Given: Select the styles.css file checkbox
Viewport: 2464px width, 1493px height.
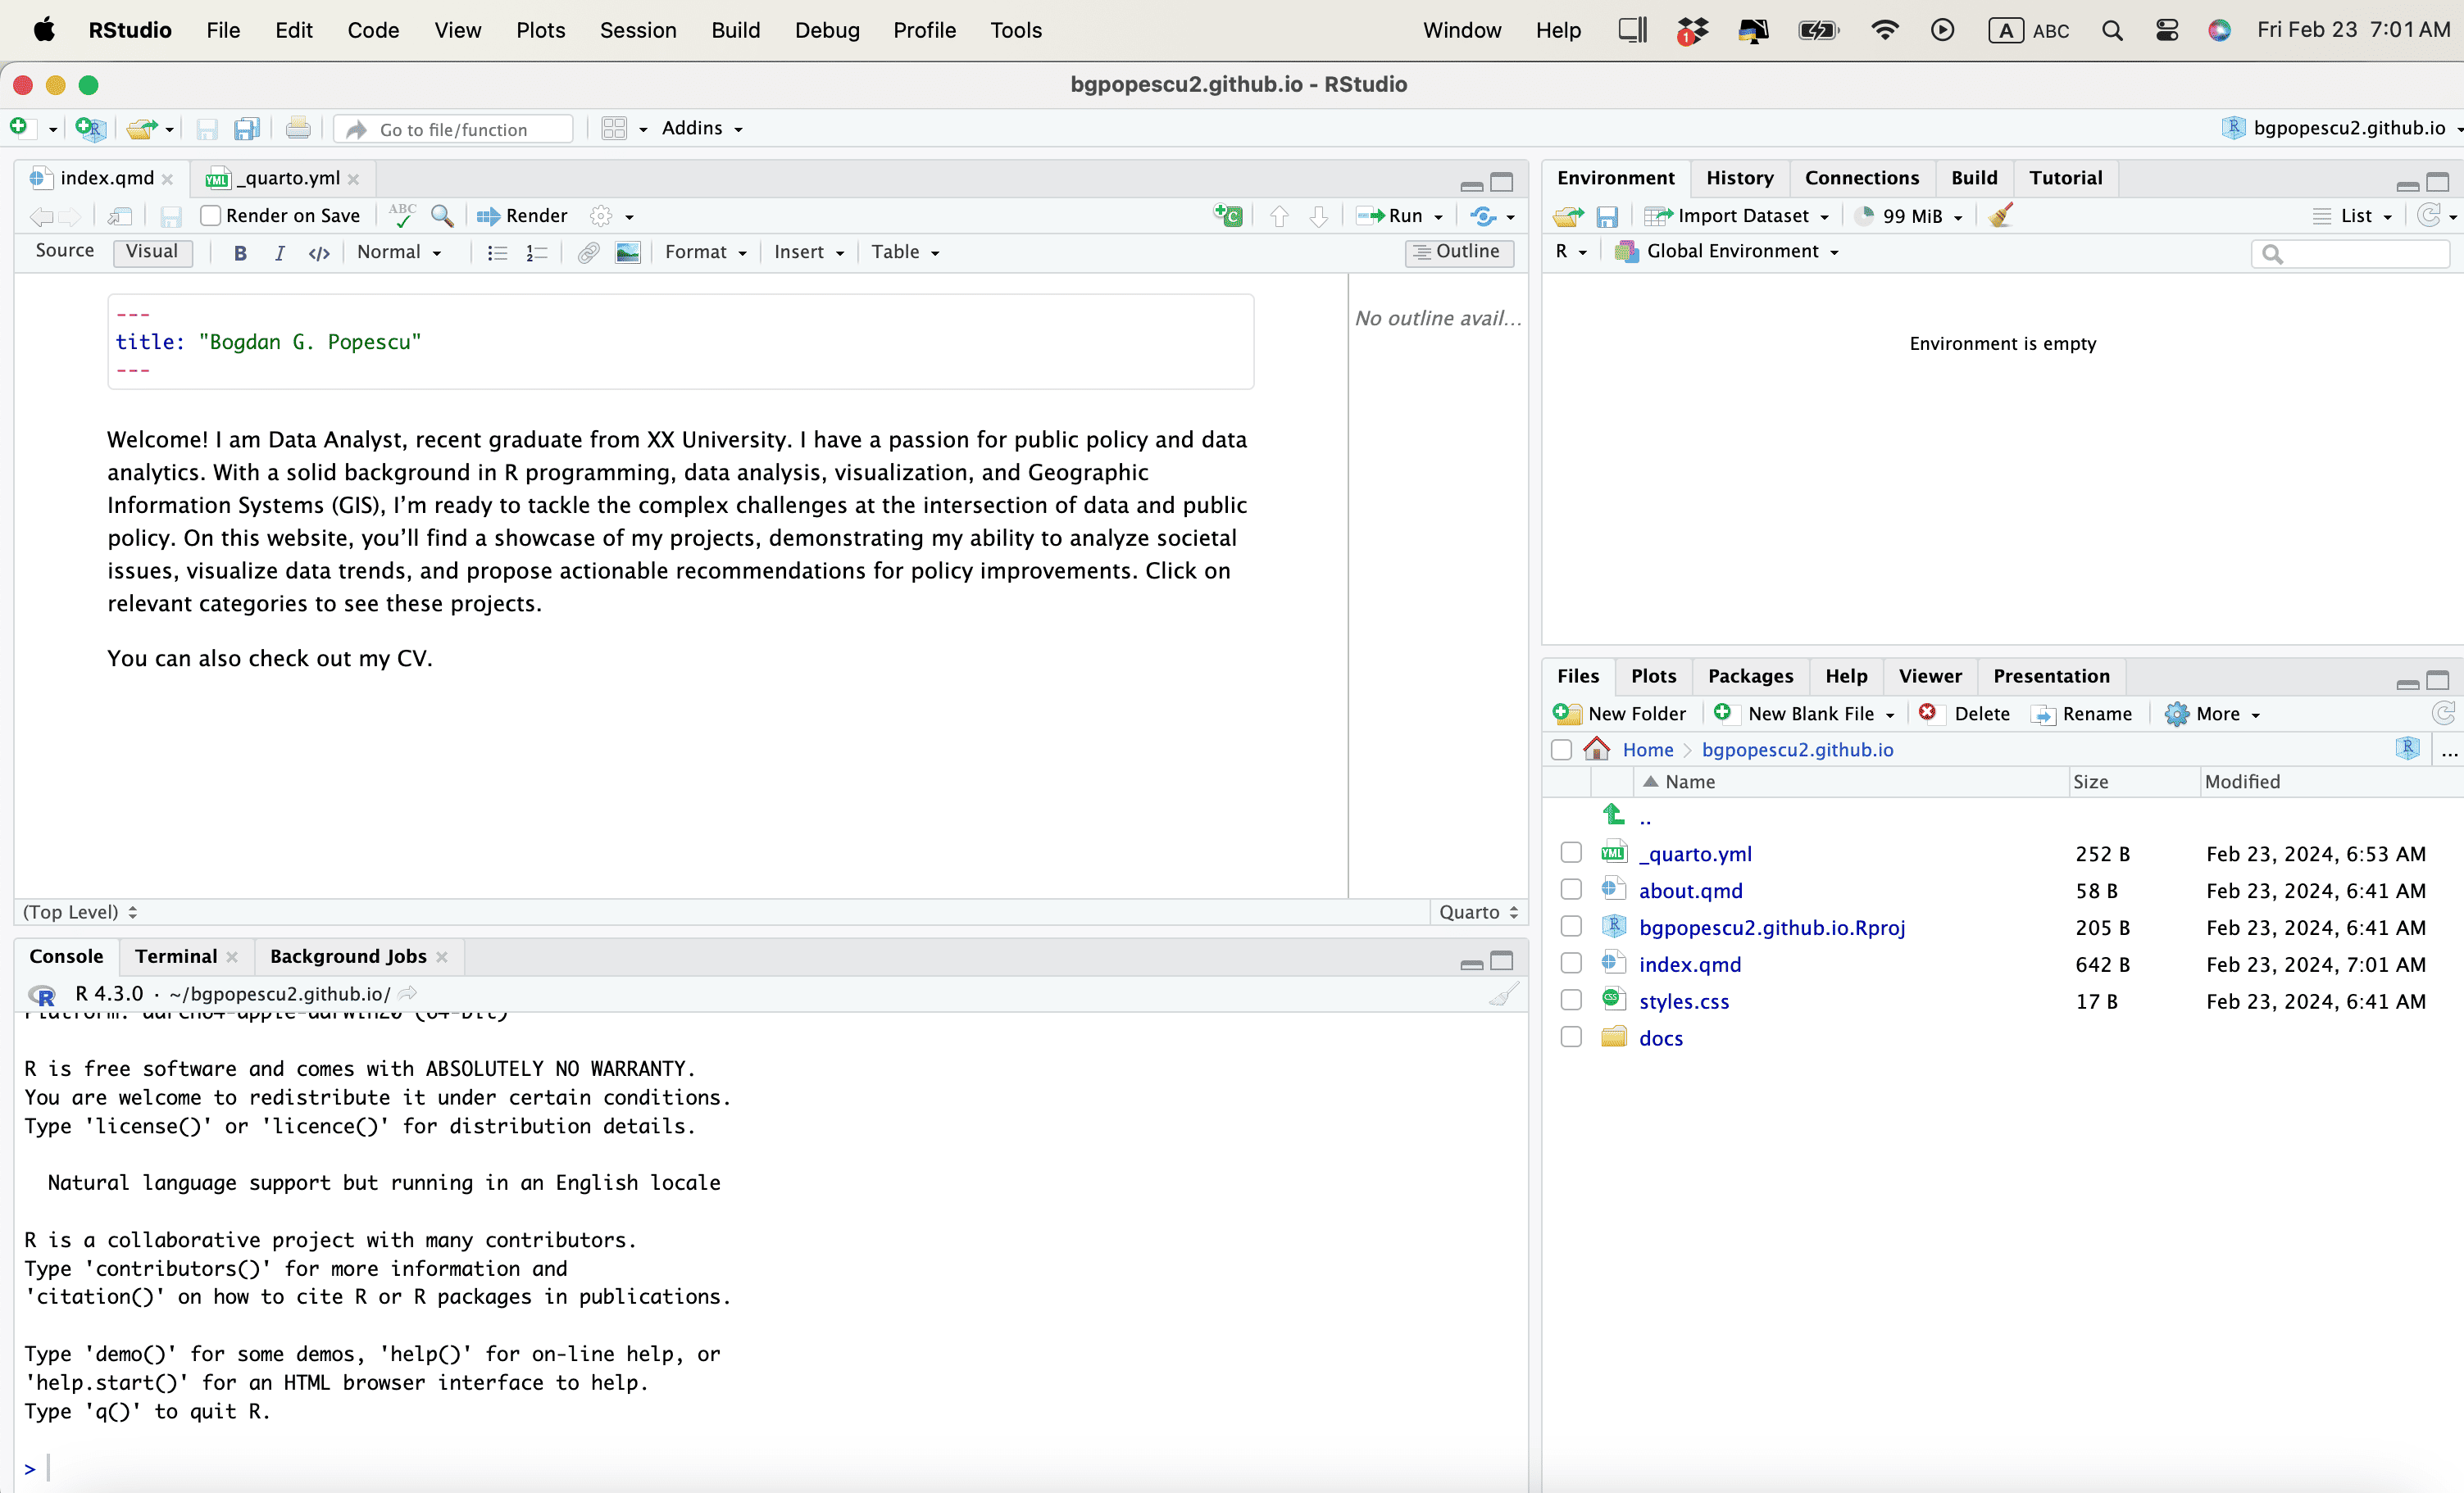Looking at the screenshot, I should (1571, 1001).
